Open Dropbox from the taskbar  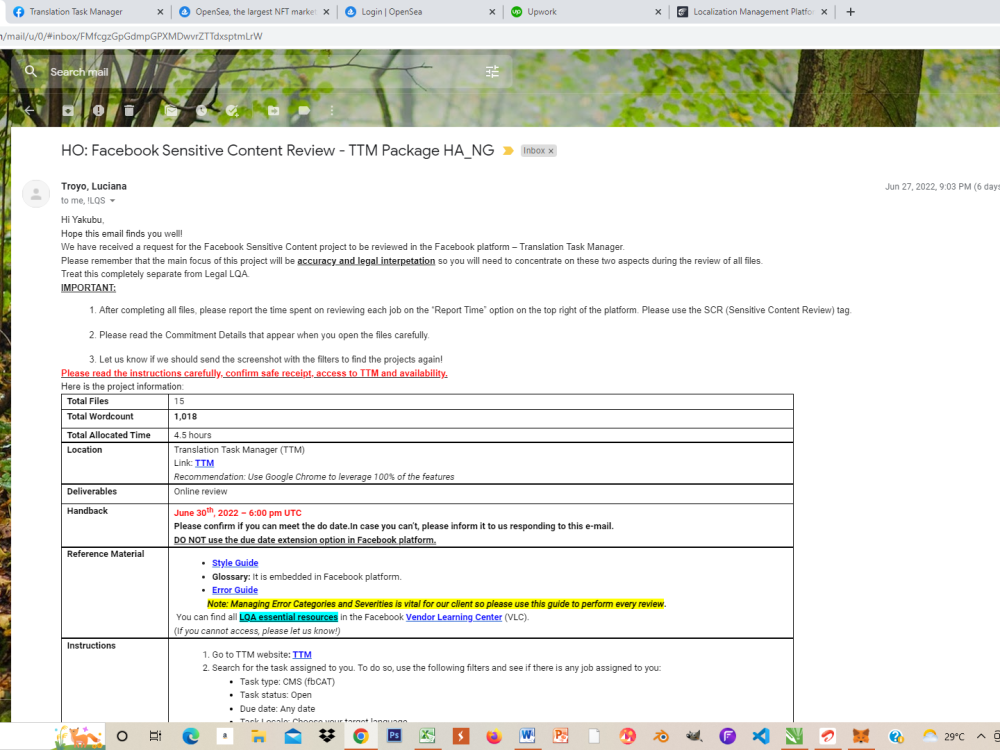click(327, 737)
